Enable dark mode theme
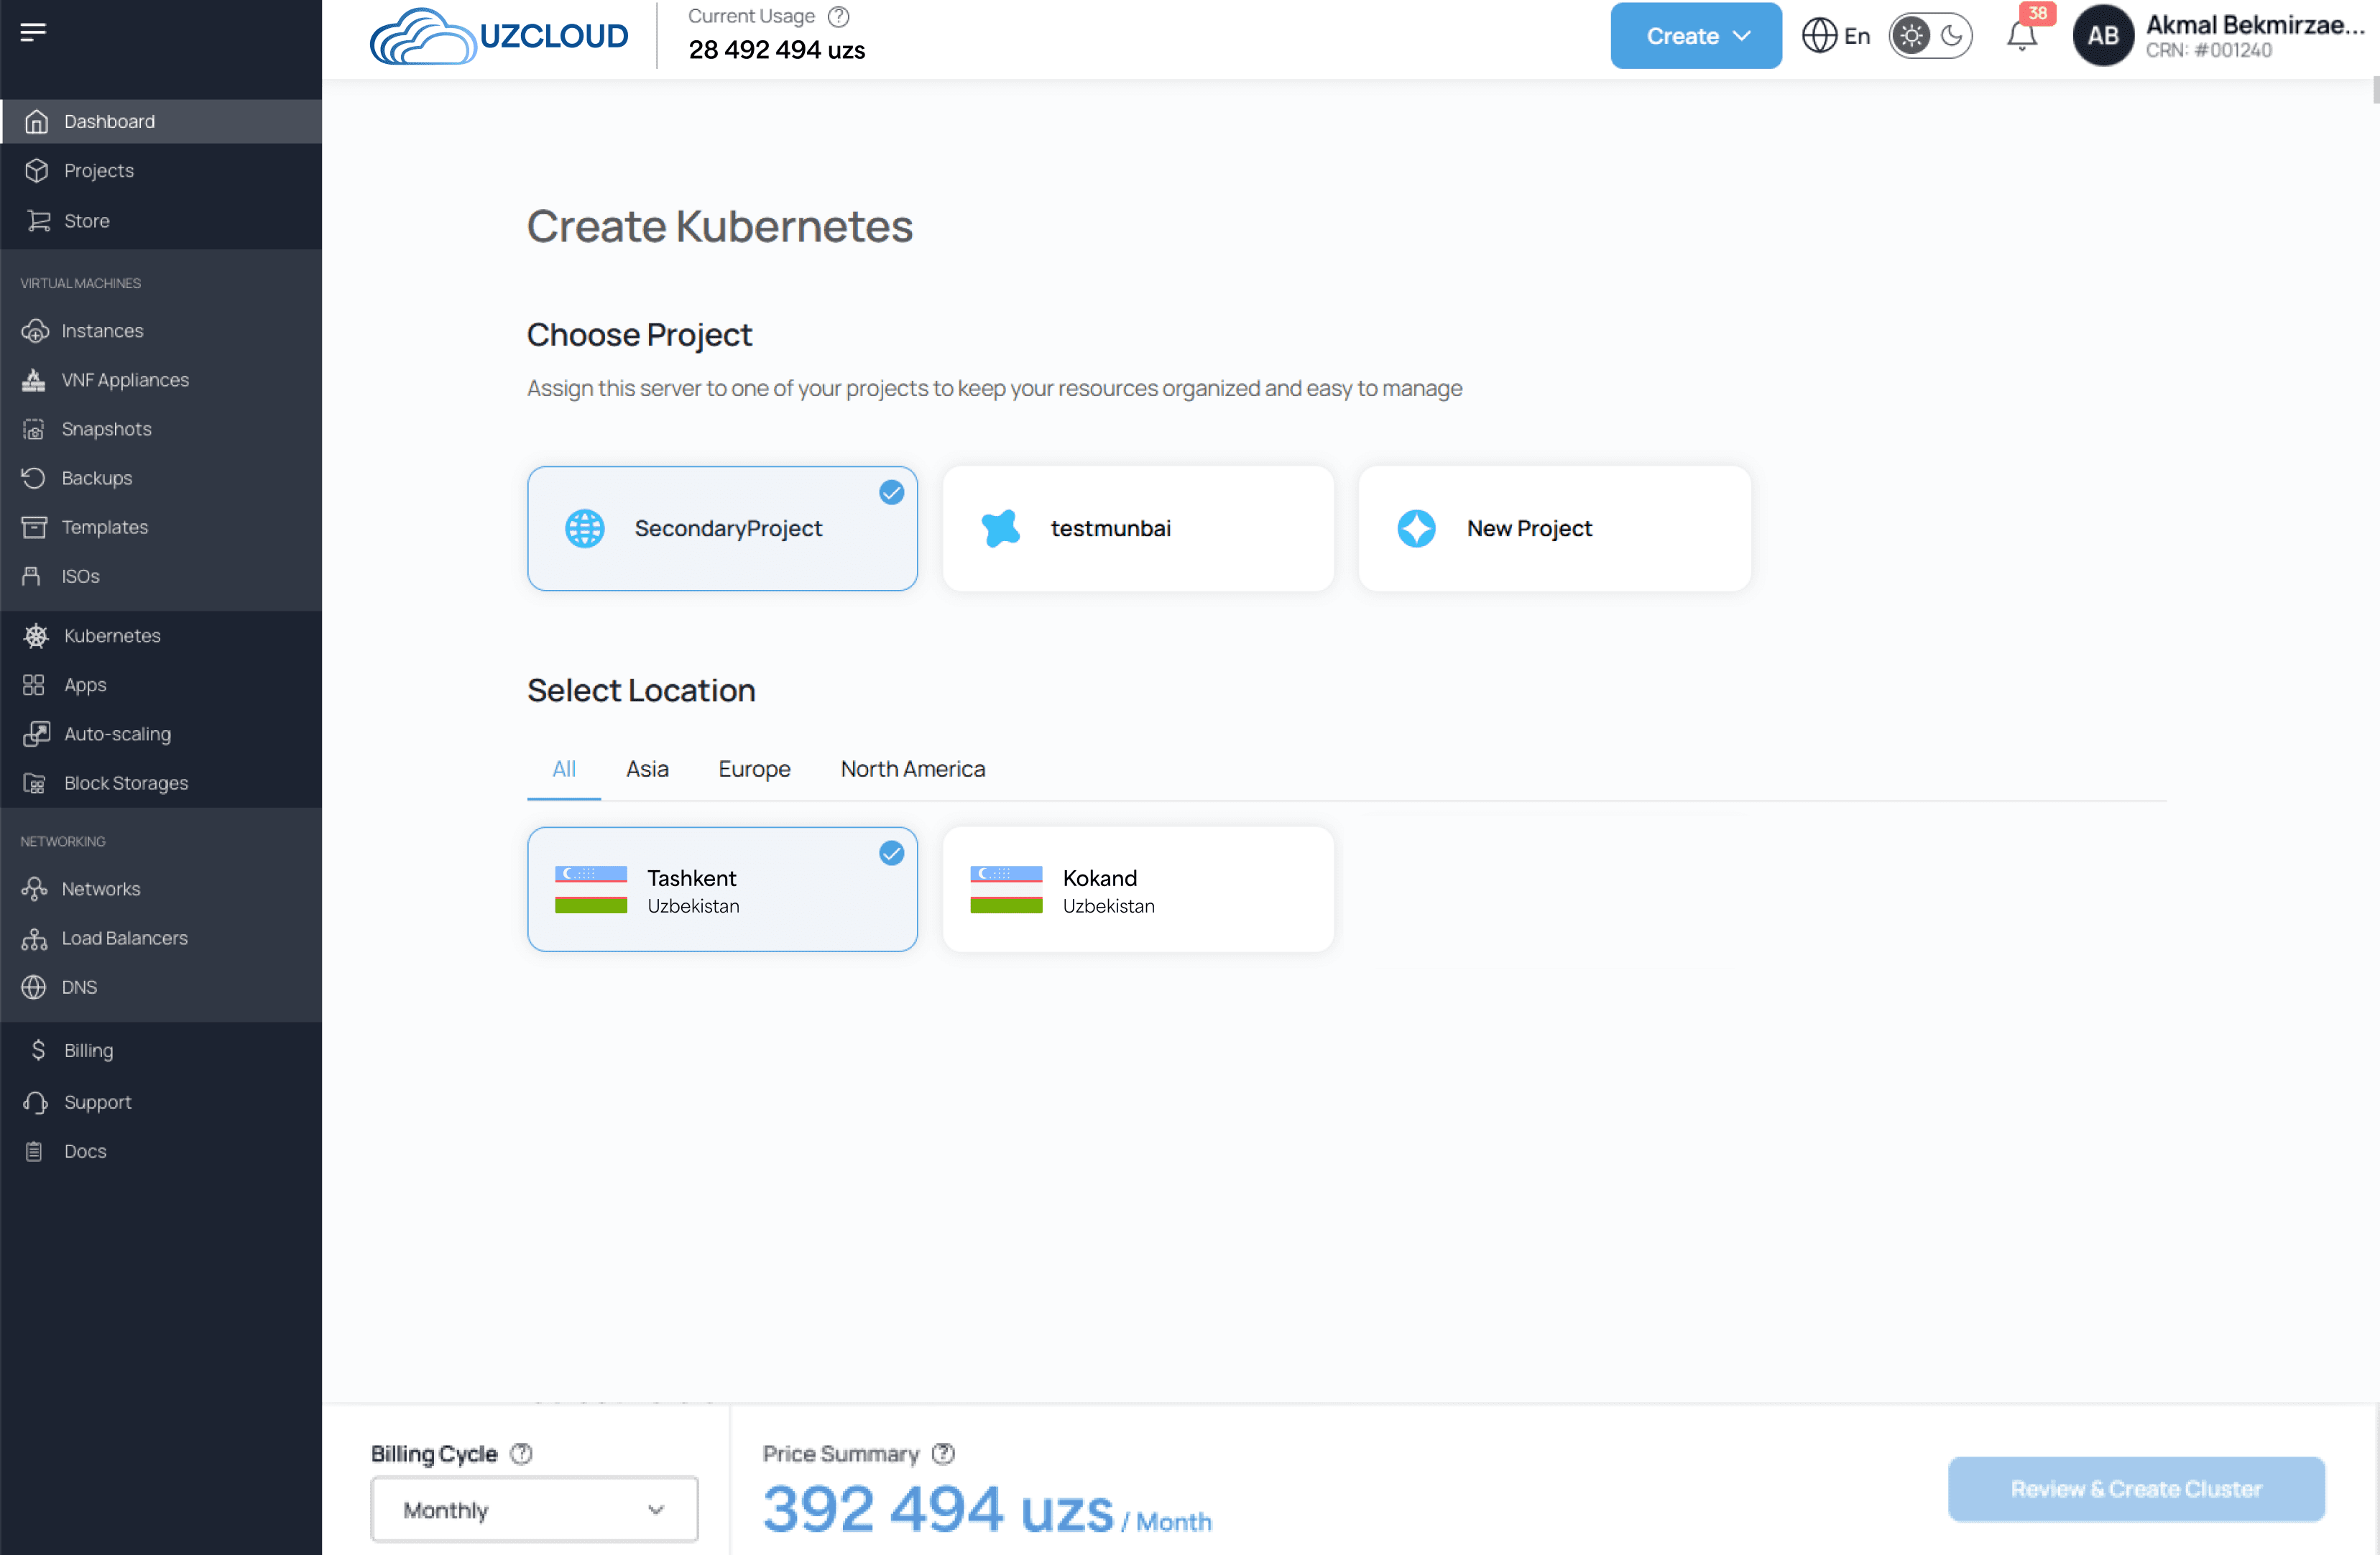 [1951, 35]
